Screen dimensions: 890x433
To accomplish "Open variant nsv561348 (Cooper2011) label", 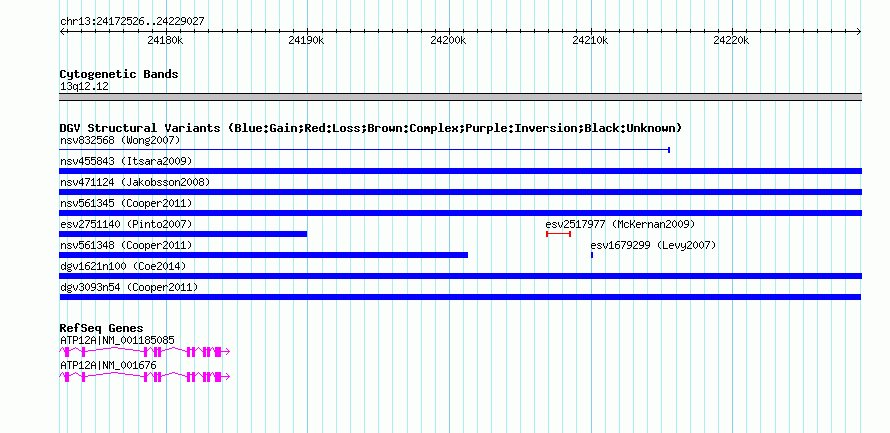I will click(126, 245).
